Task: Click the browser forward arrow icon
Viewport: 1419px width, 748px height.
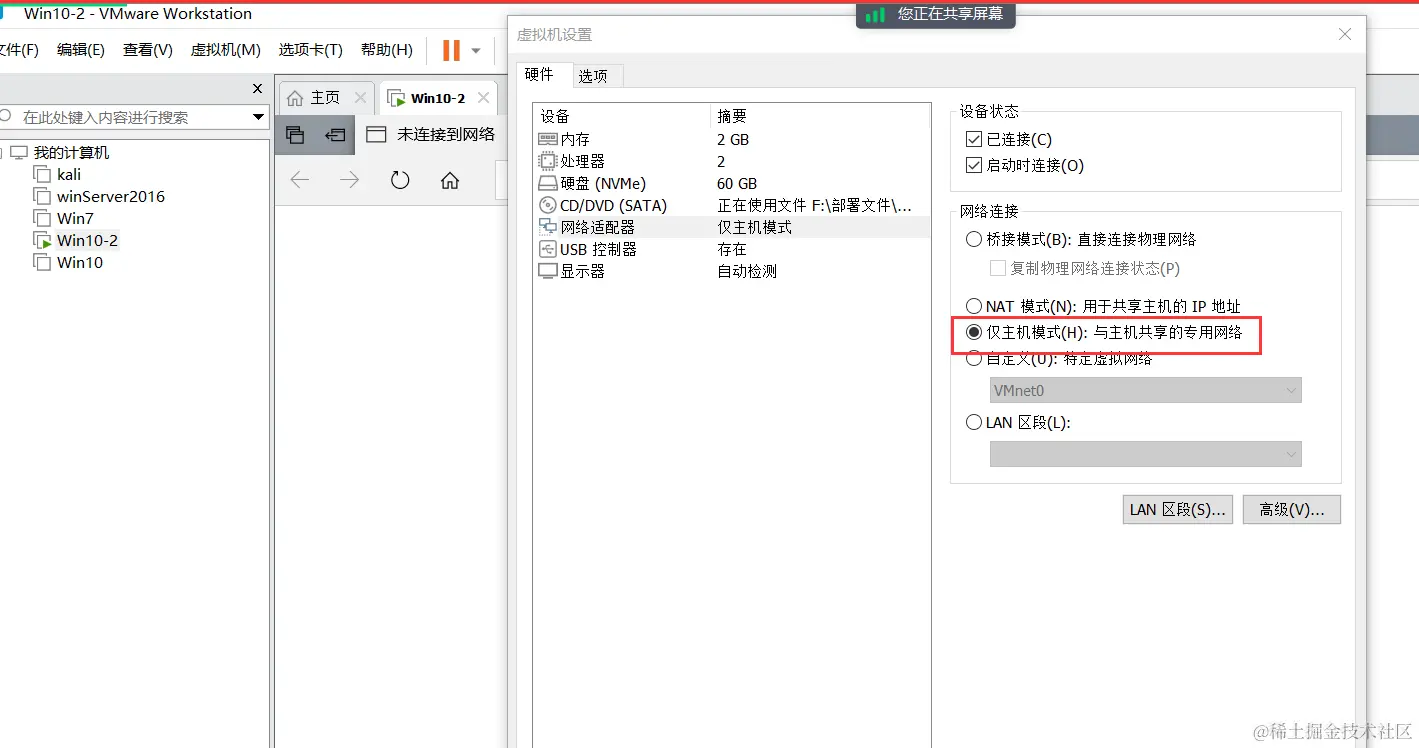Action: [349, 180]
